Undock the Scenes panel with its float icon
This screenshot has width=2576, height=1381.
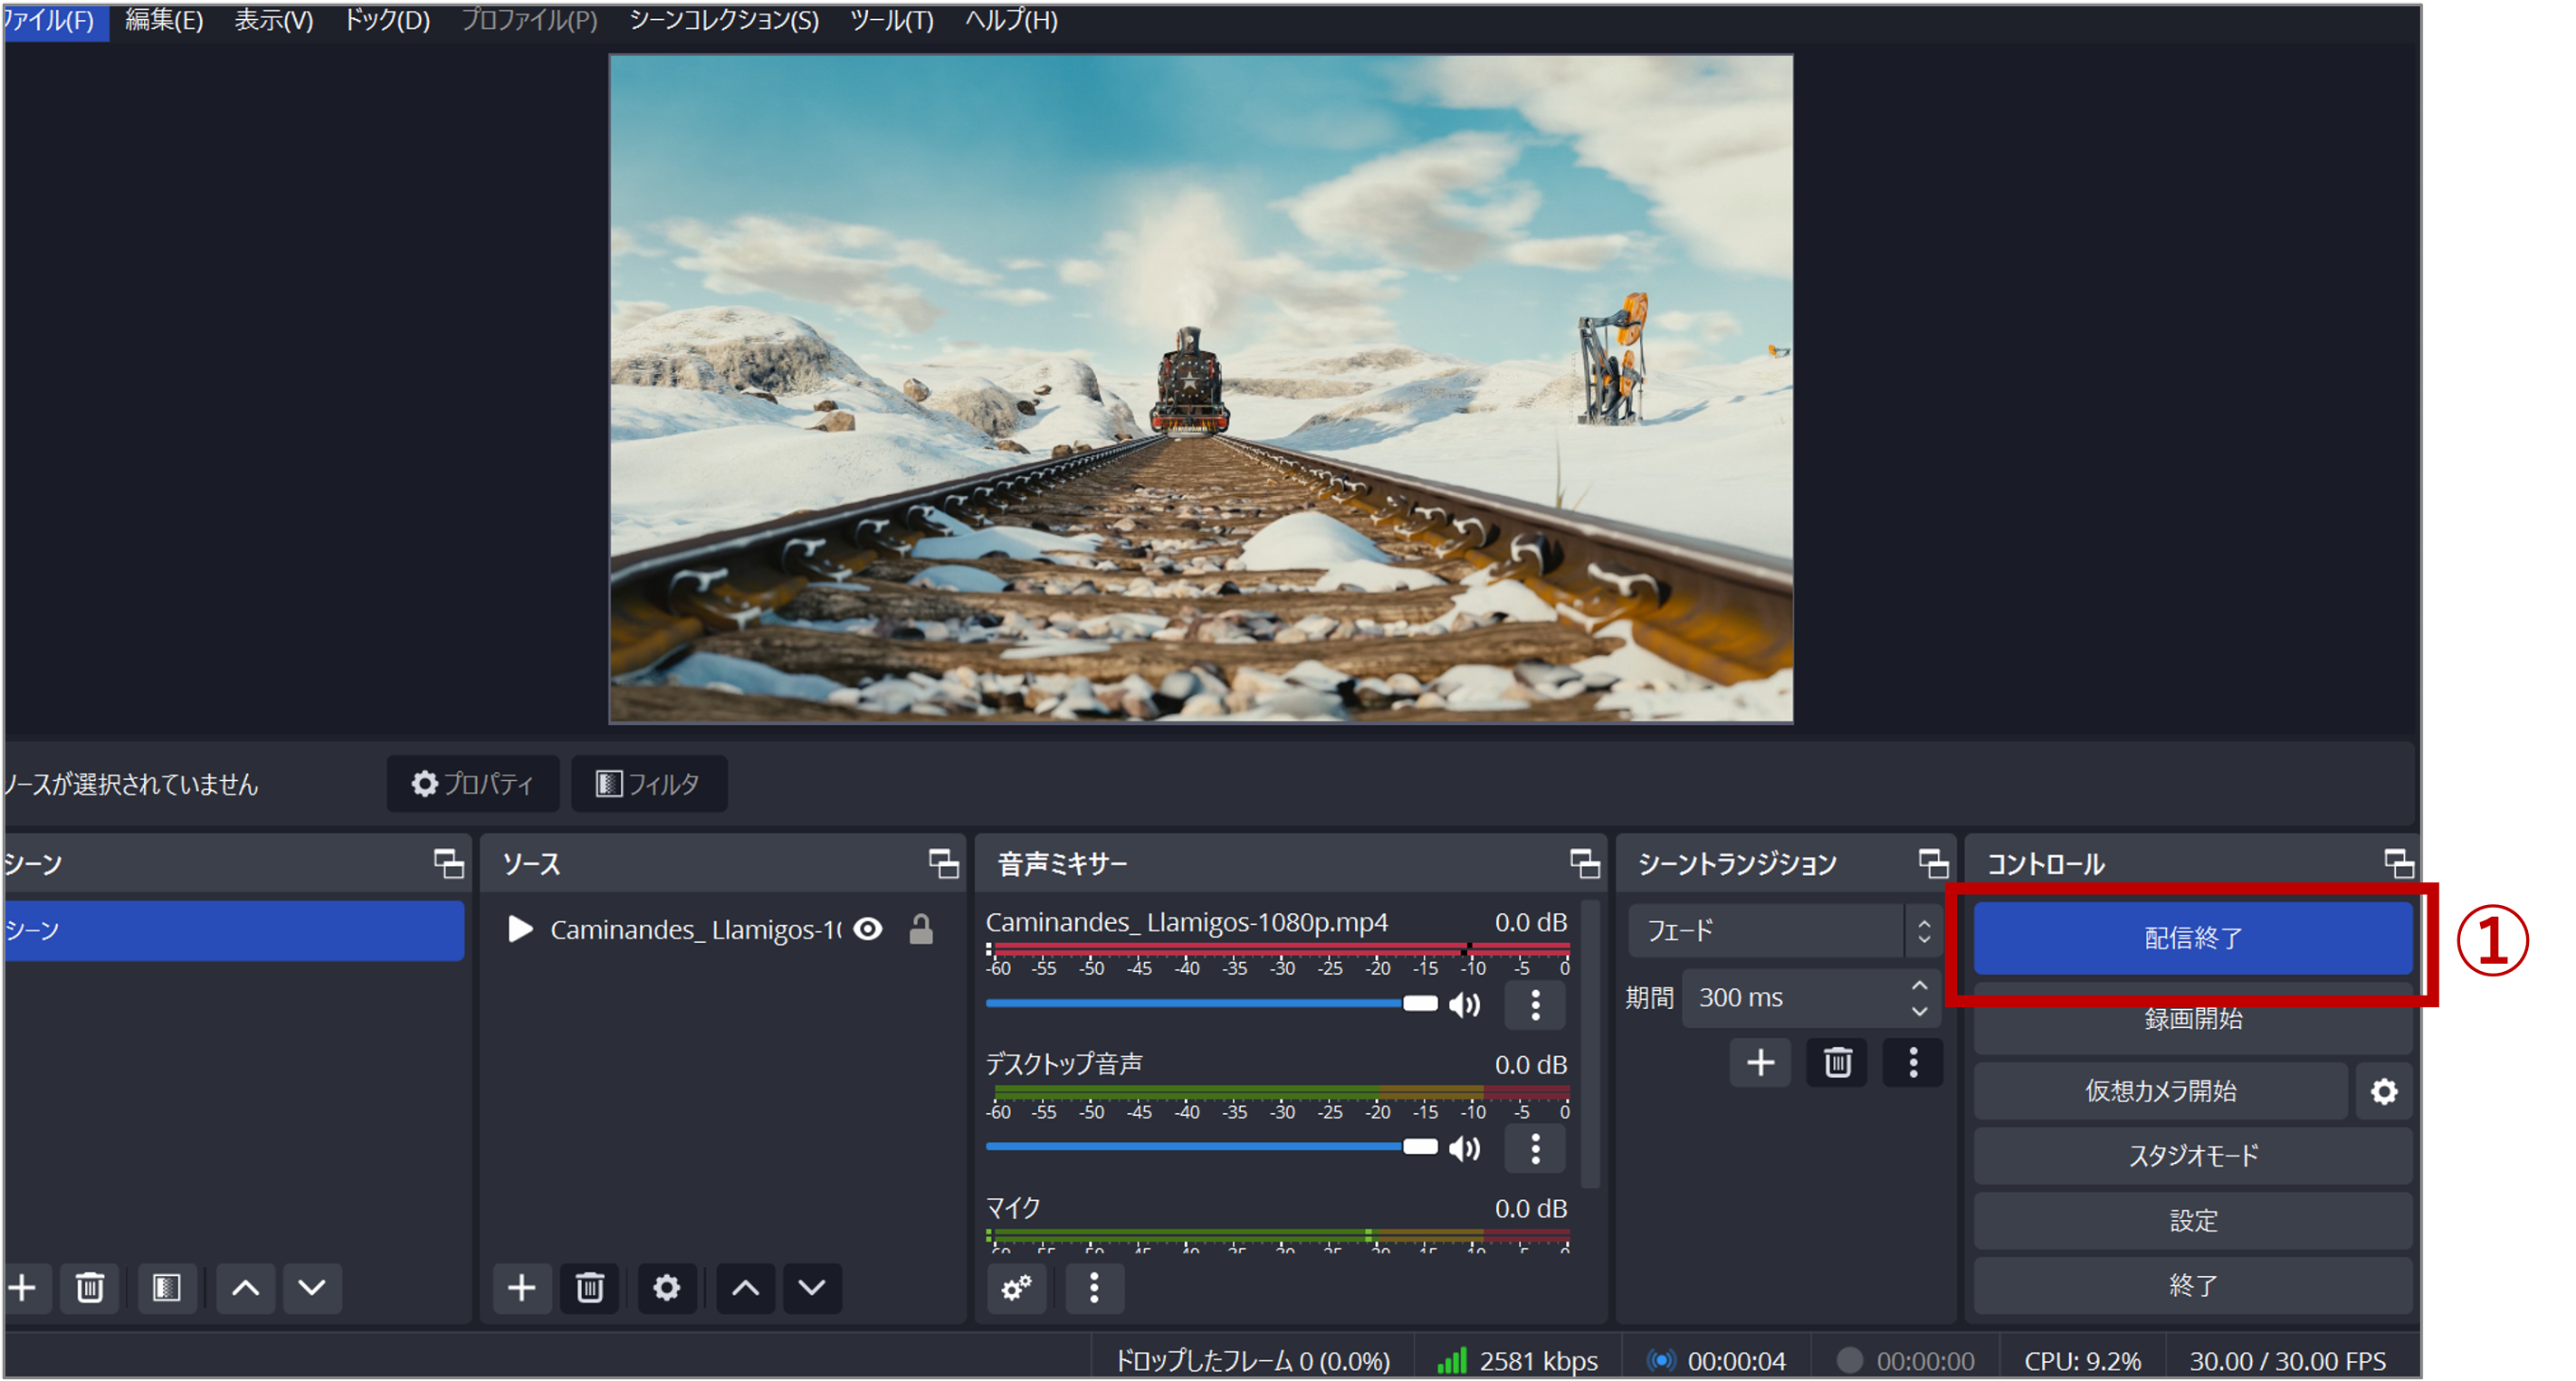point(448,862)
